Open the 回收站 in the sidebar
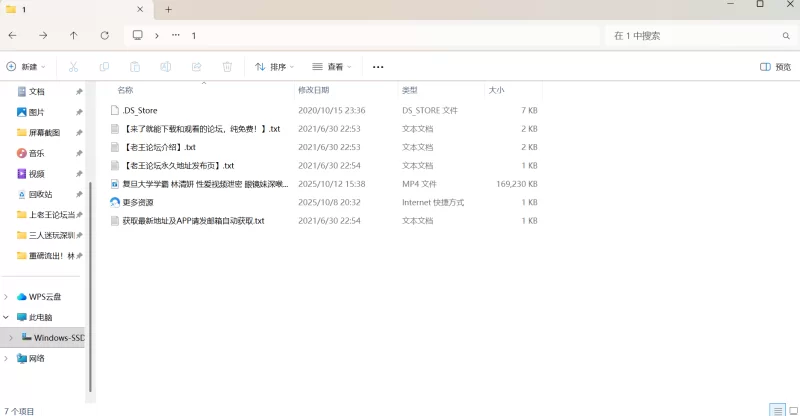The image size is (800, 416). [40, 194]
